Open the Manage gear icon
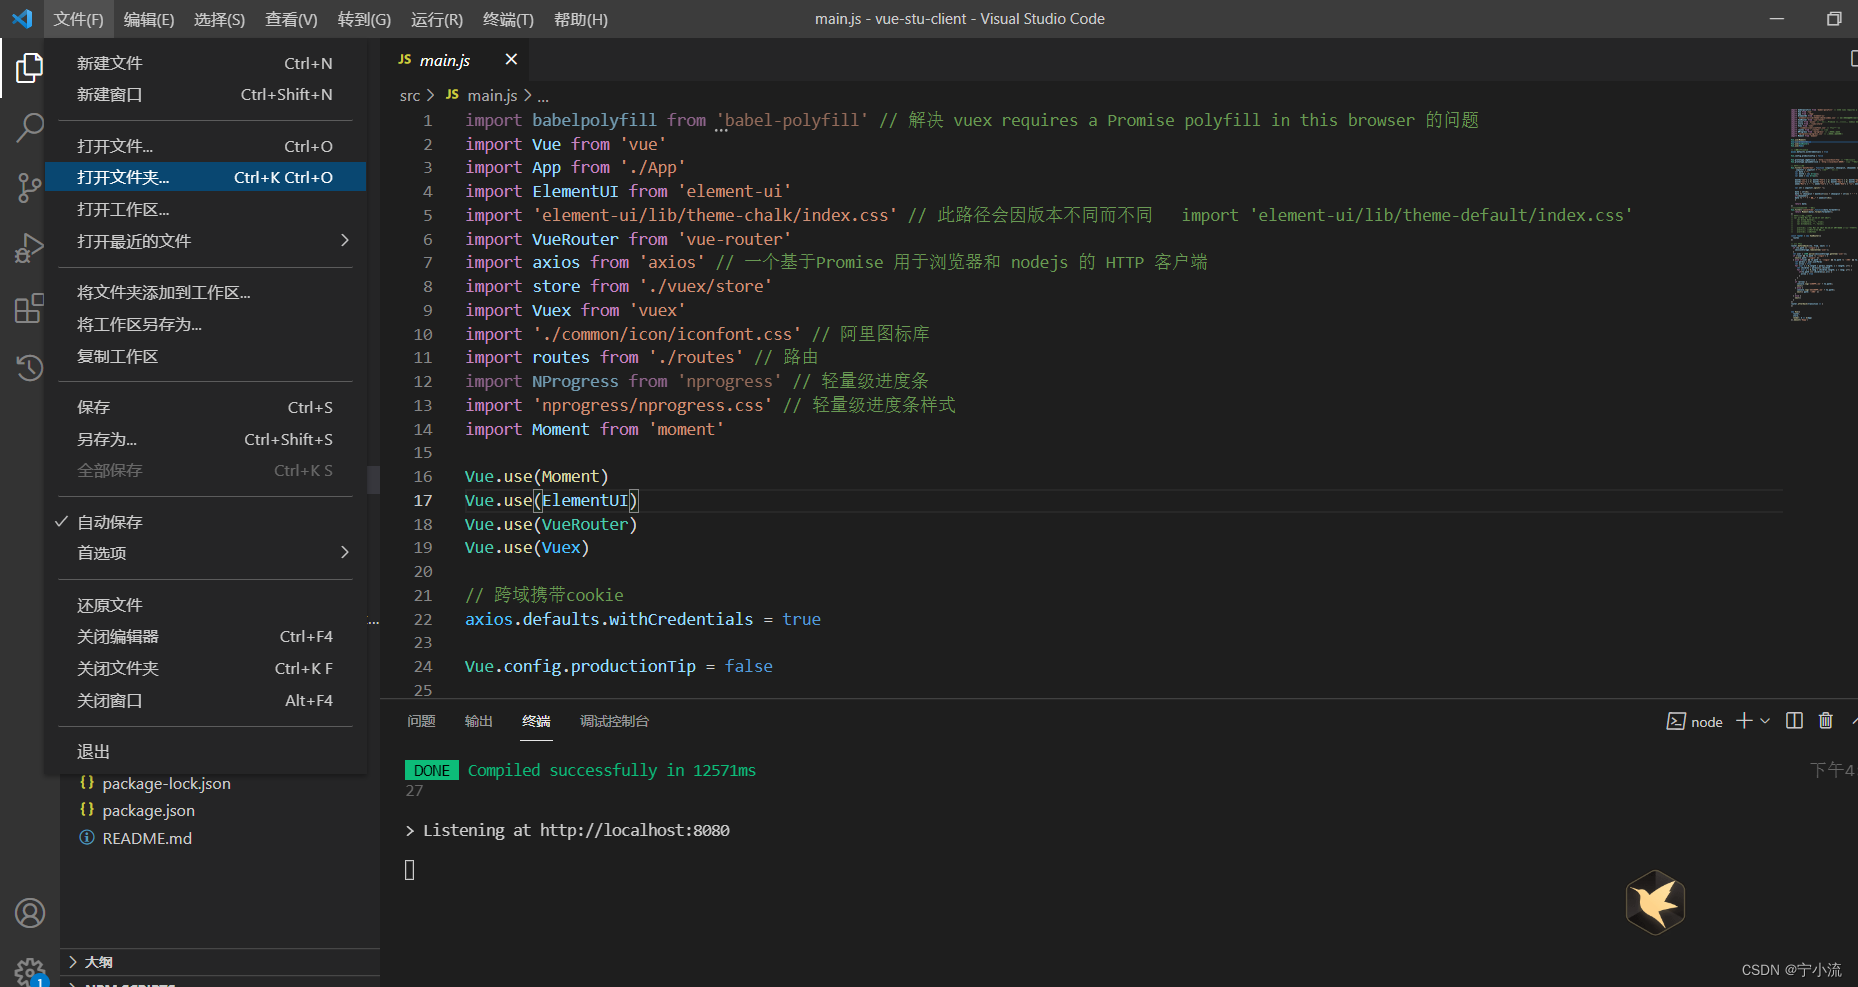1858x987 pixels. tap(29, 970)
